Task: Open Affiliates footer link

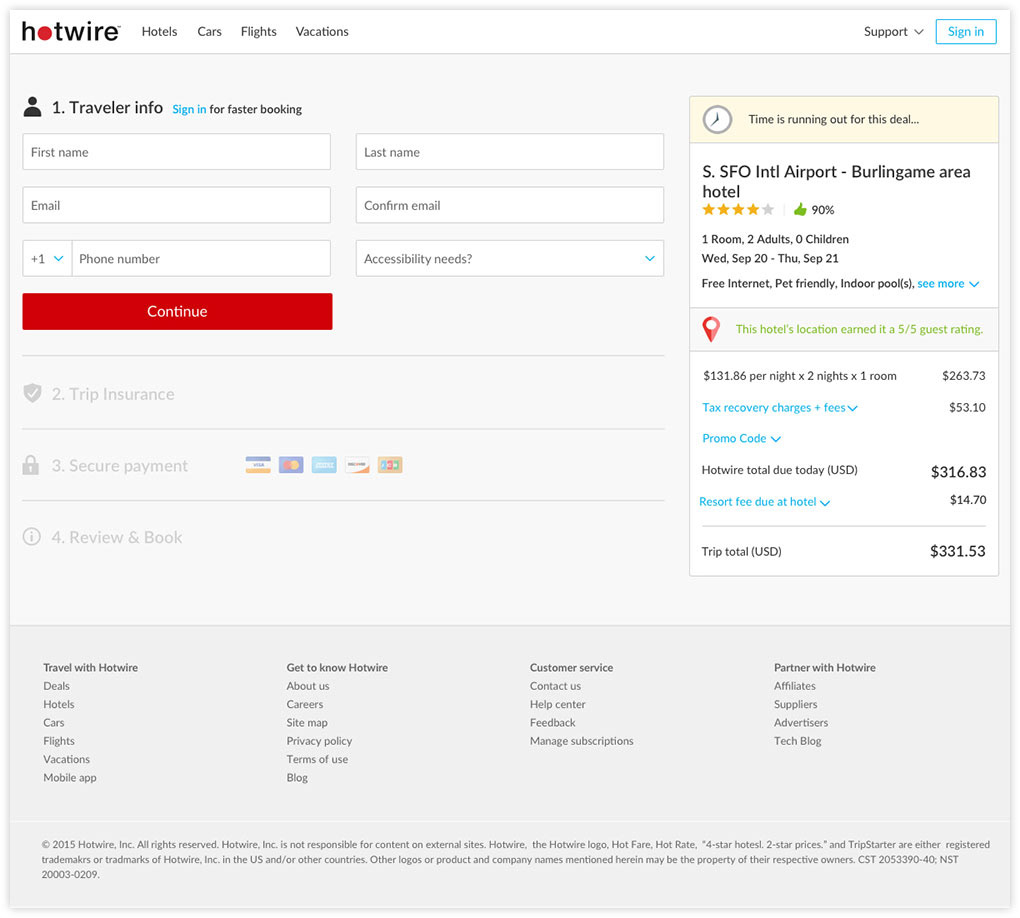Action: coord(794,686)
